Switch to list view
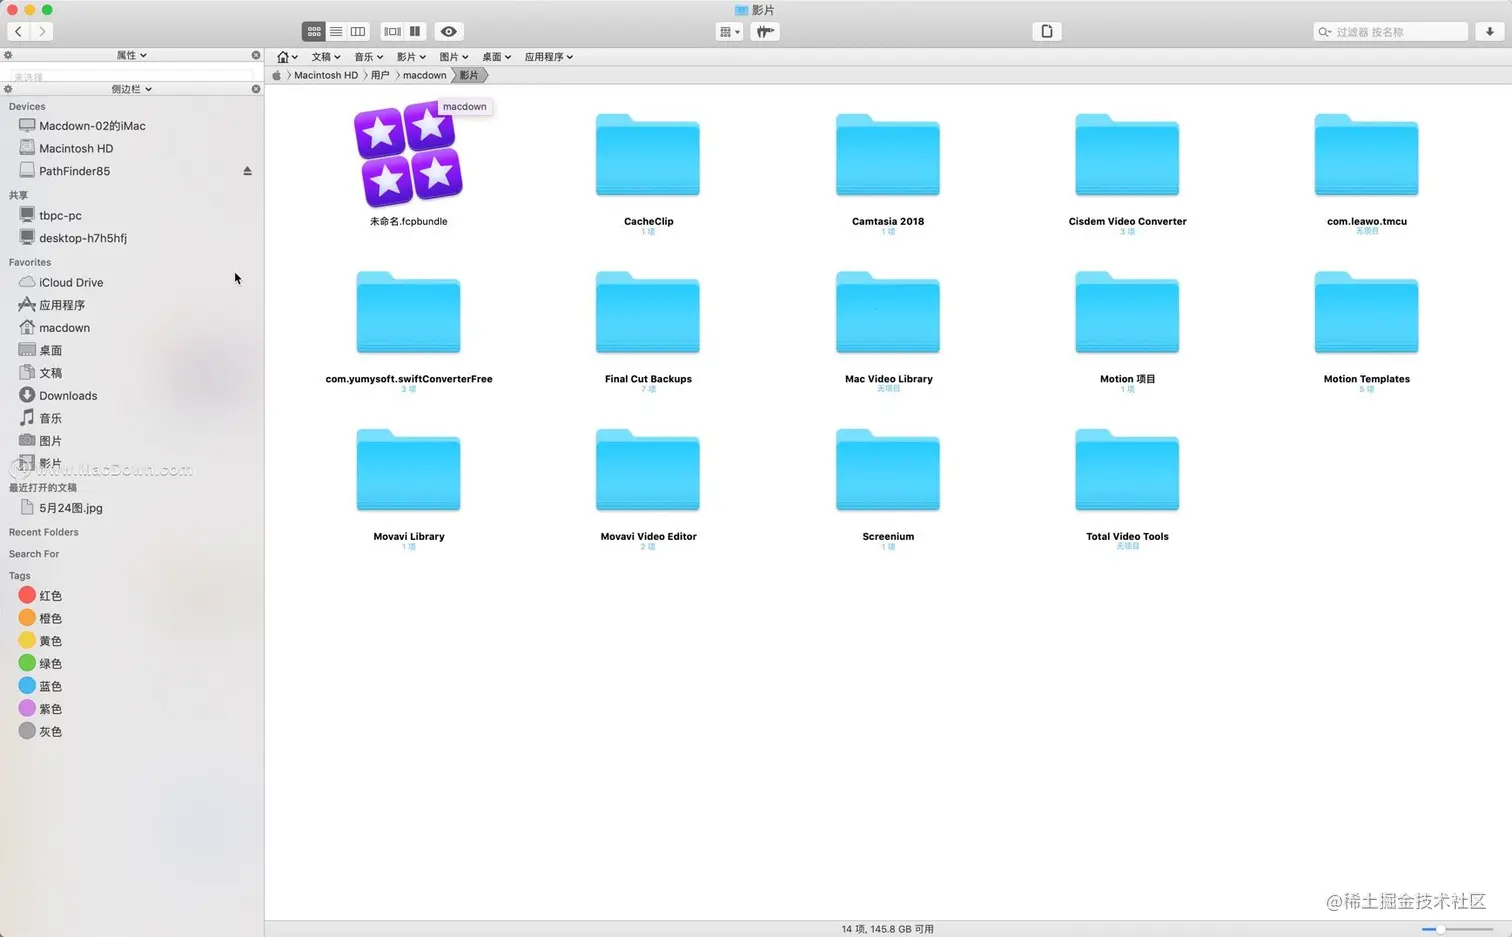1512x937 pixels. click(336, 32)
